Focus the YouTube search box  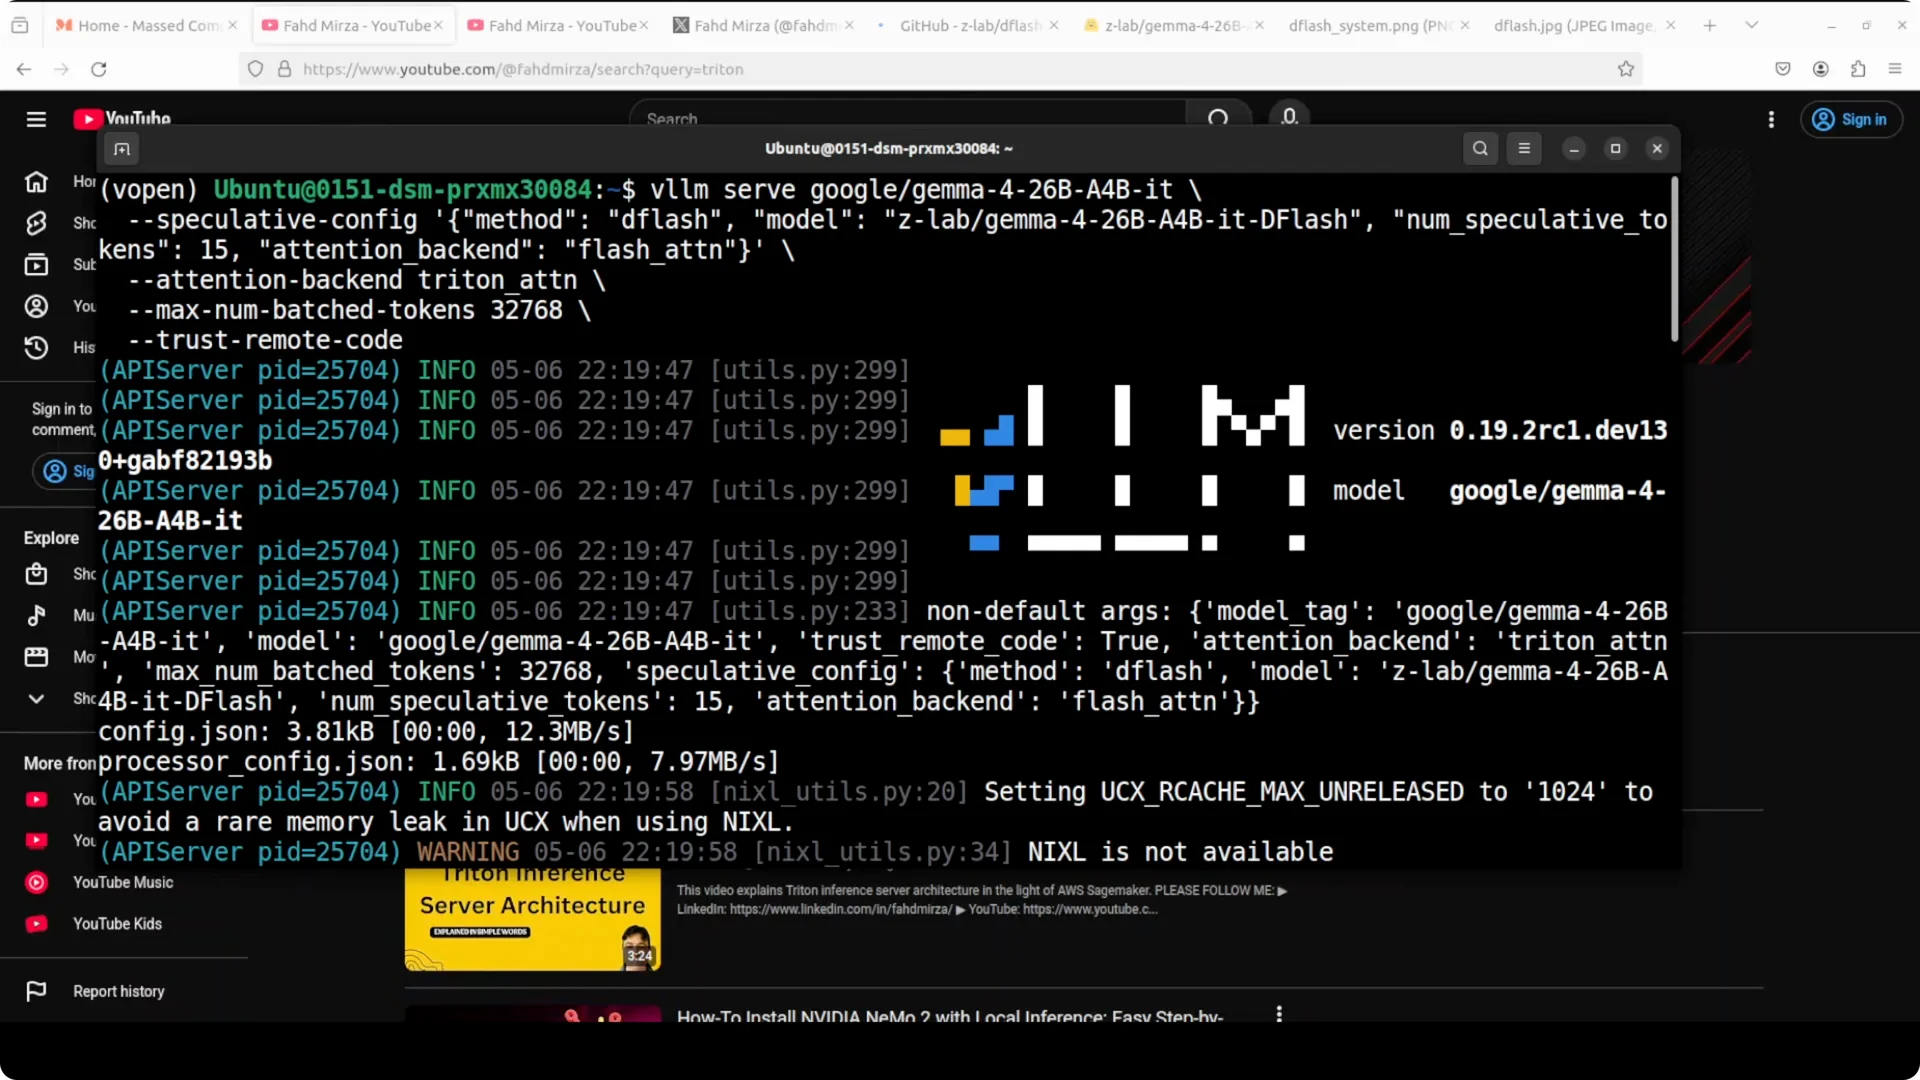908,118
